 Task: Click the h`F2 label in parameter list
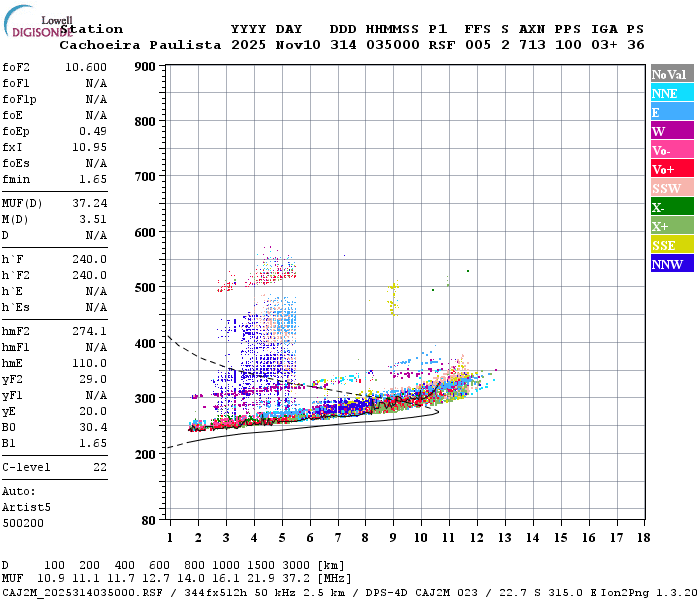(x=16, y=275)
